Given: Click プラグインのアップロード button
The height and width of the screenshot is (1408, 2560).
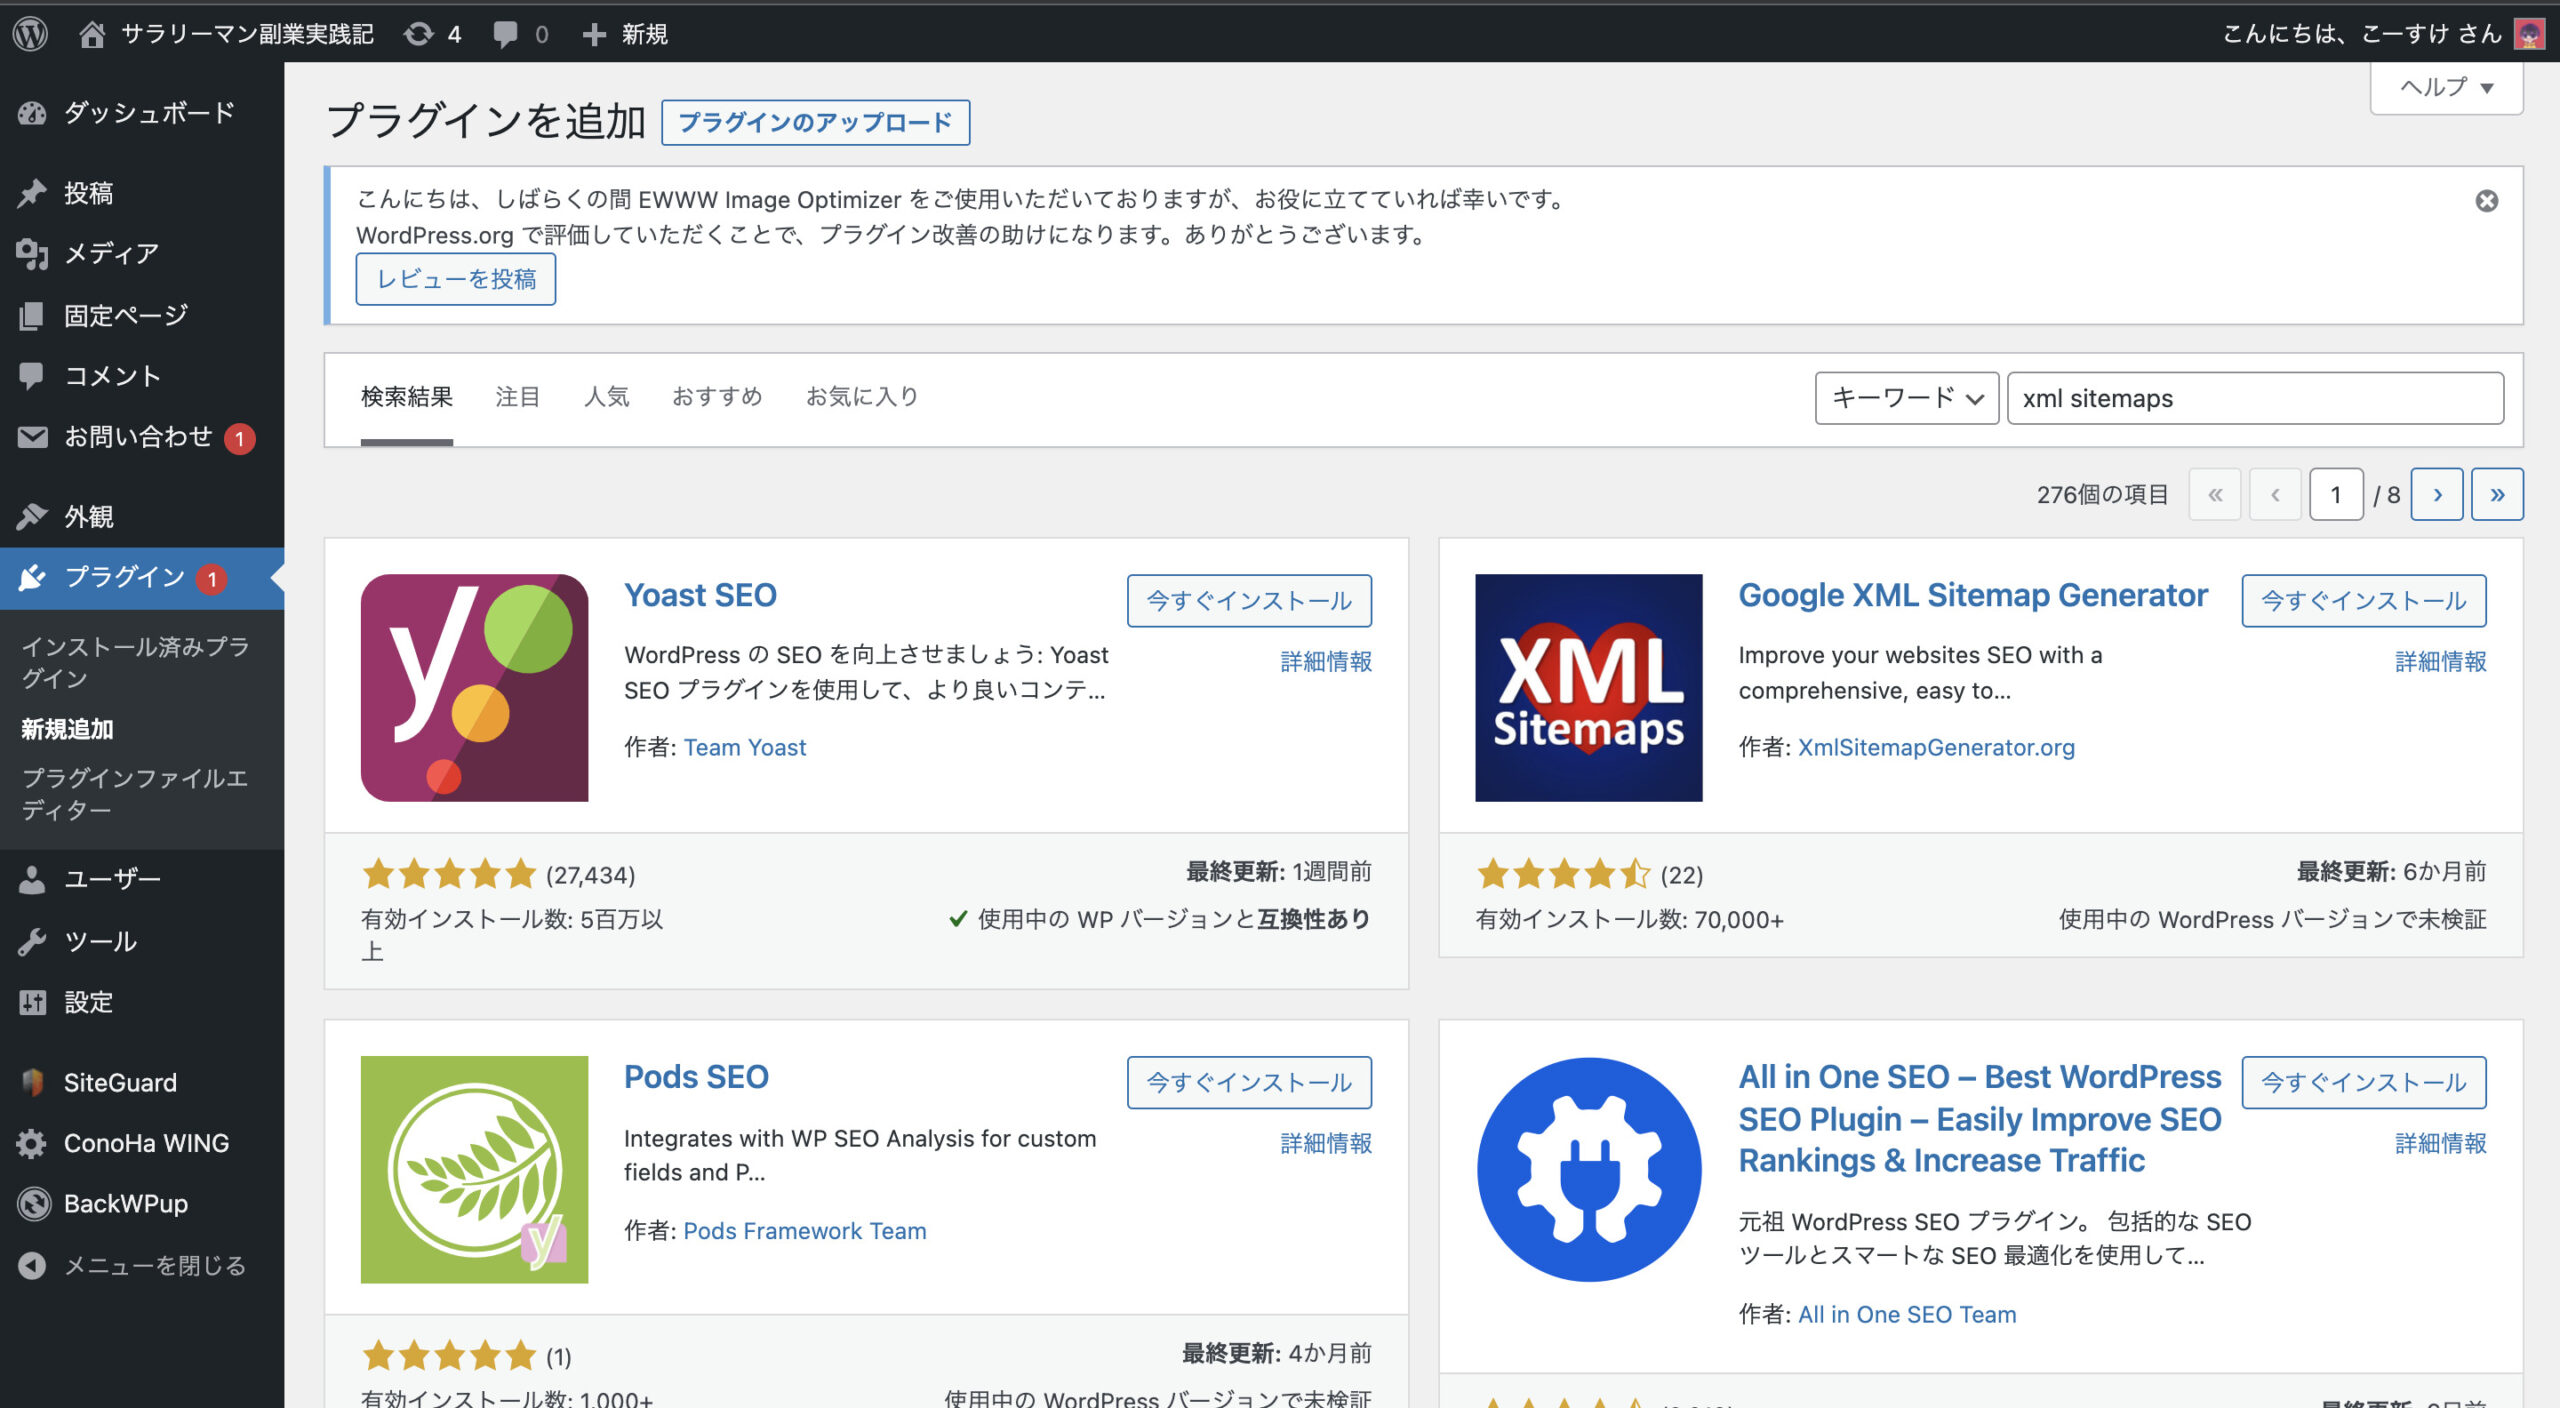Looking at the screenshot, I should pos(815,122).
